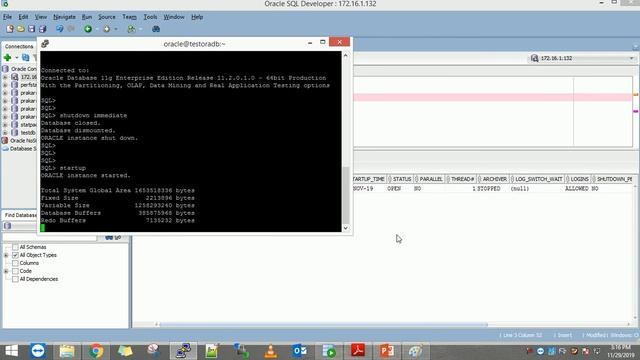Open File Explorer from the taskbar

[67, 351]
